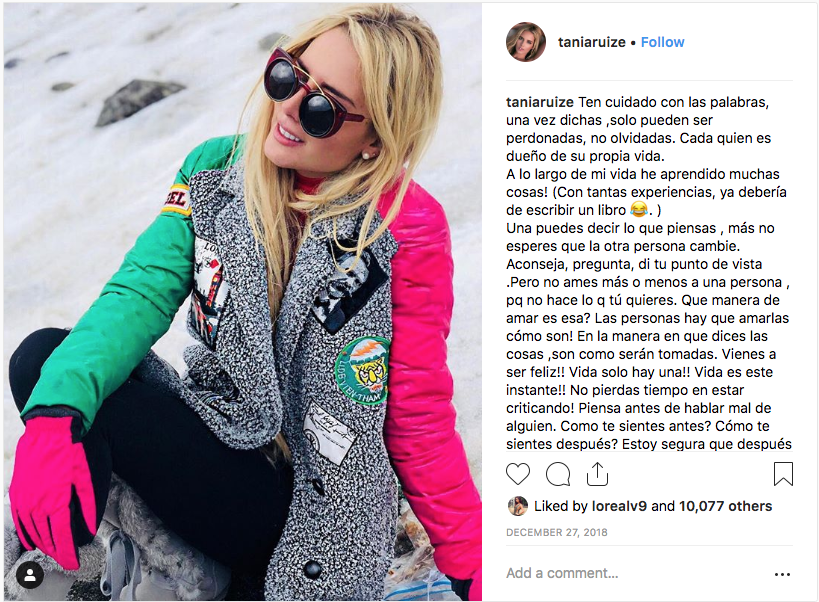The image size is (819, 602).
Task: Like the post with the heart icon
Action: 518,474
